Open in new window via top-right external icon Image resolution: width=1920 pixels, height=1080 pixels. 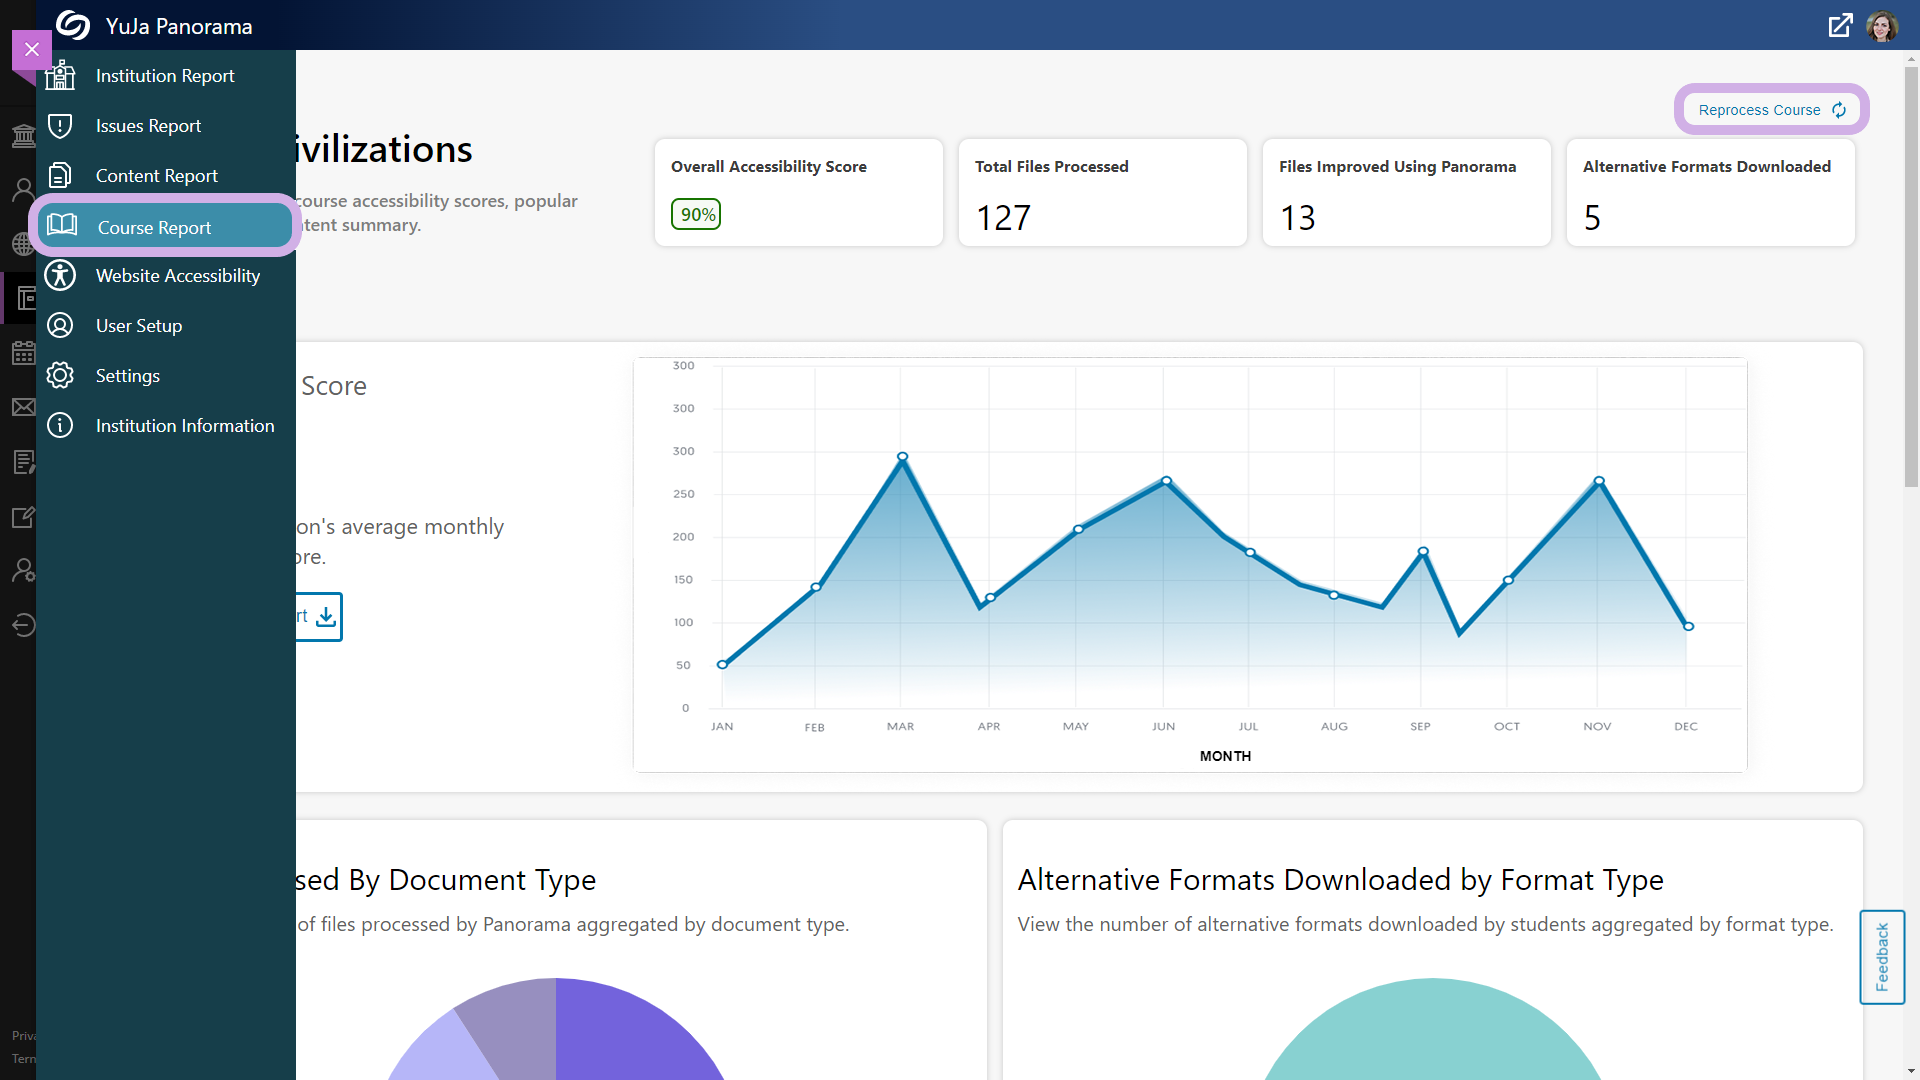click(1840, 25)
